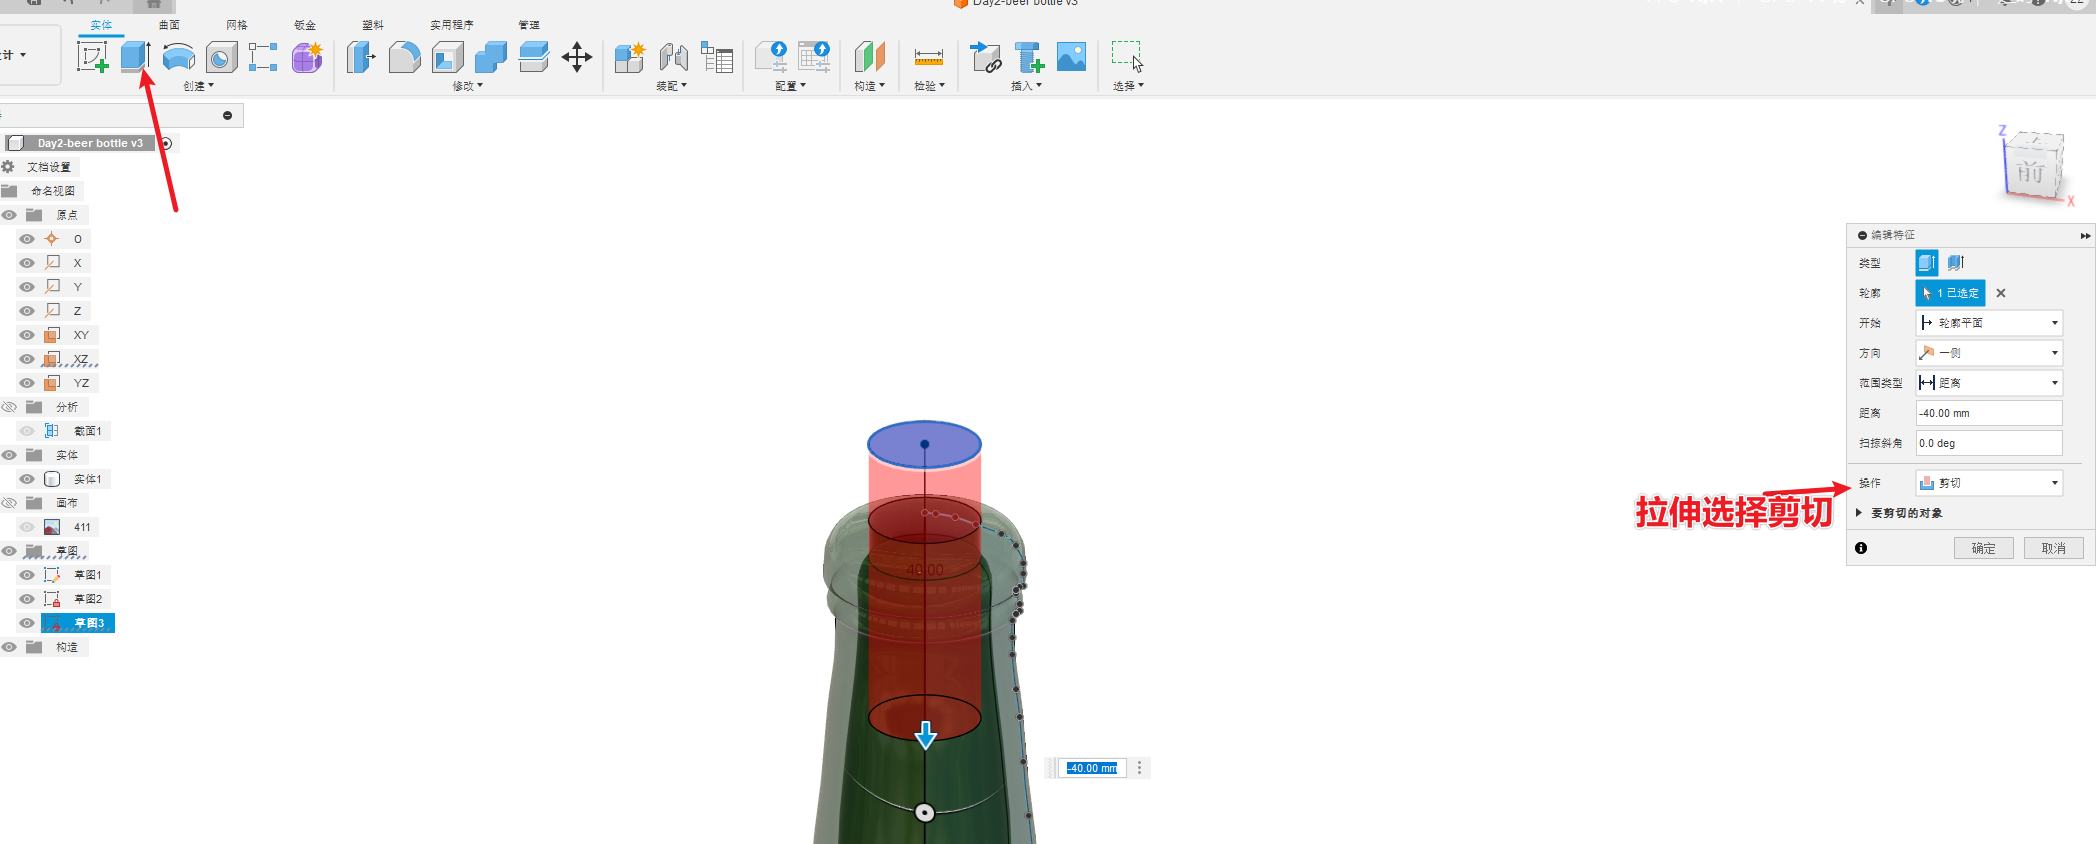Click the Measure ruler icon
The height and width of the screenshot is (844, 2096).
click(x=928, y=57)
